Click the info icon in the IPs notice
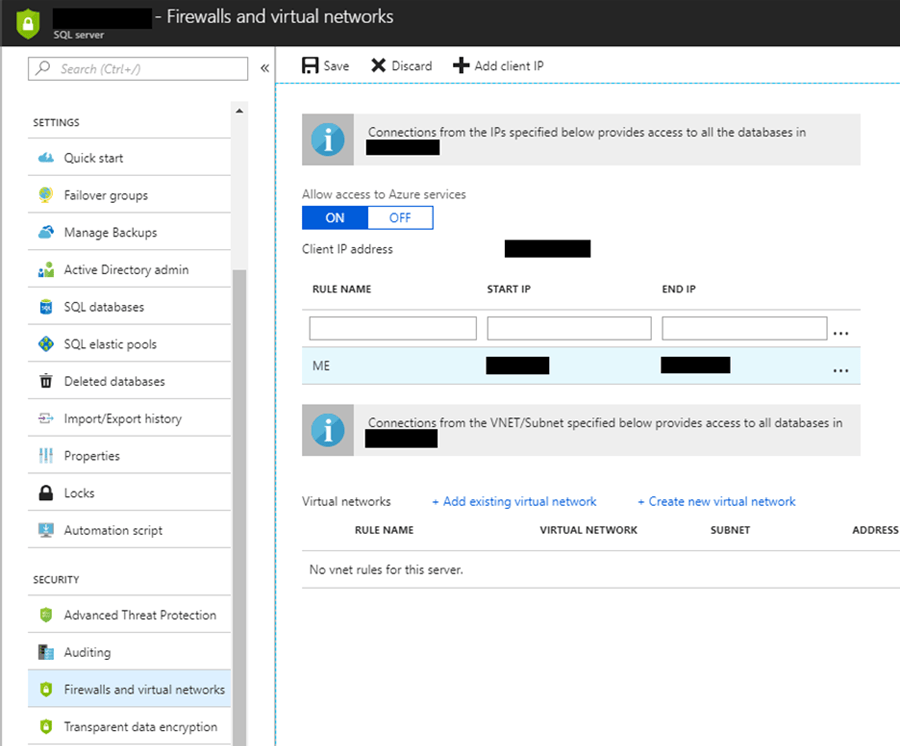Screen dimensions: 900x746 tap(328, 139)
